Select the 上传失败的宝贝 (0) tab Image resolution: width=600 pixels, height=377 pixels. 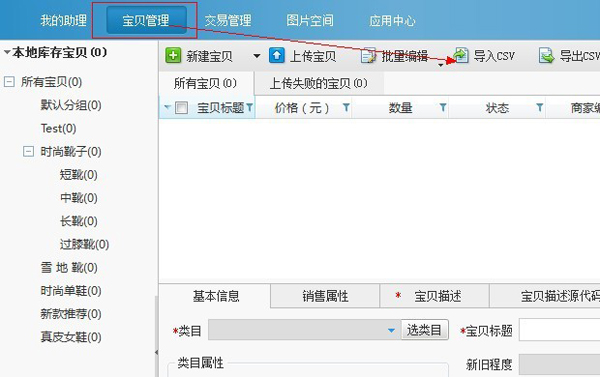coord(319,83)
